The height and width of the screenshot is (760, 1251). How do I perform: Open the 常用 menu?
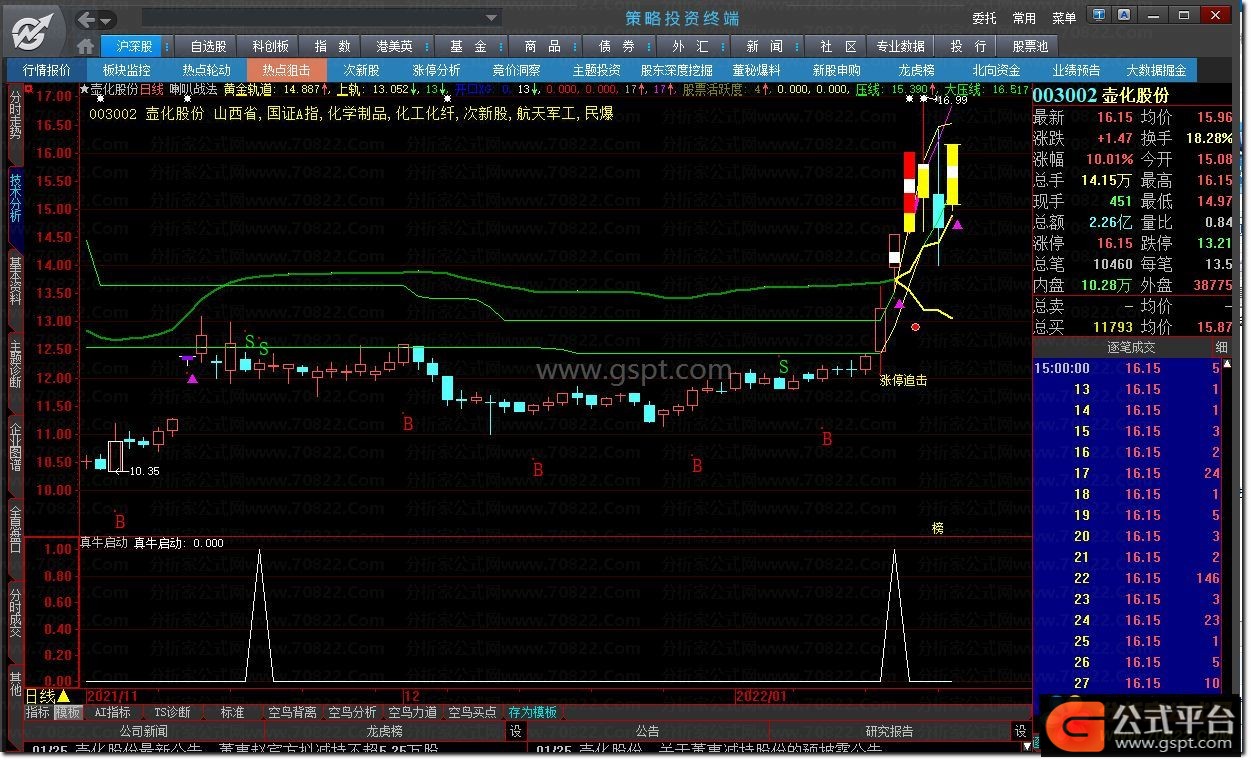pyautogui.click(x=1024, y=19)
